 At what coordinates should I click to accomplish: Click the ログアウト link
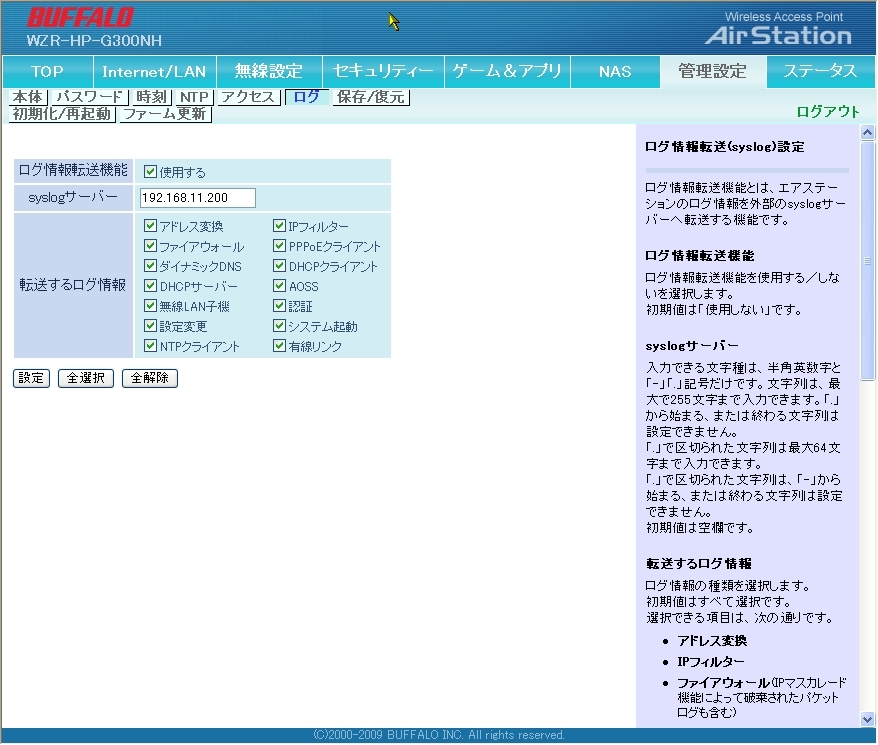coord(827,112)
